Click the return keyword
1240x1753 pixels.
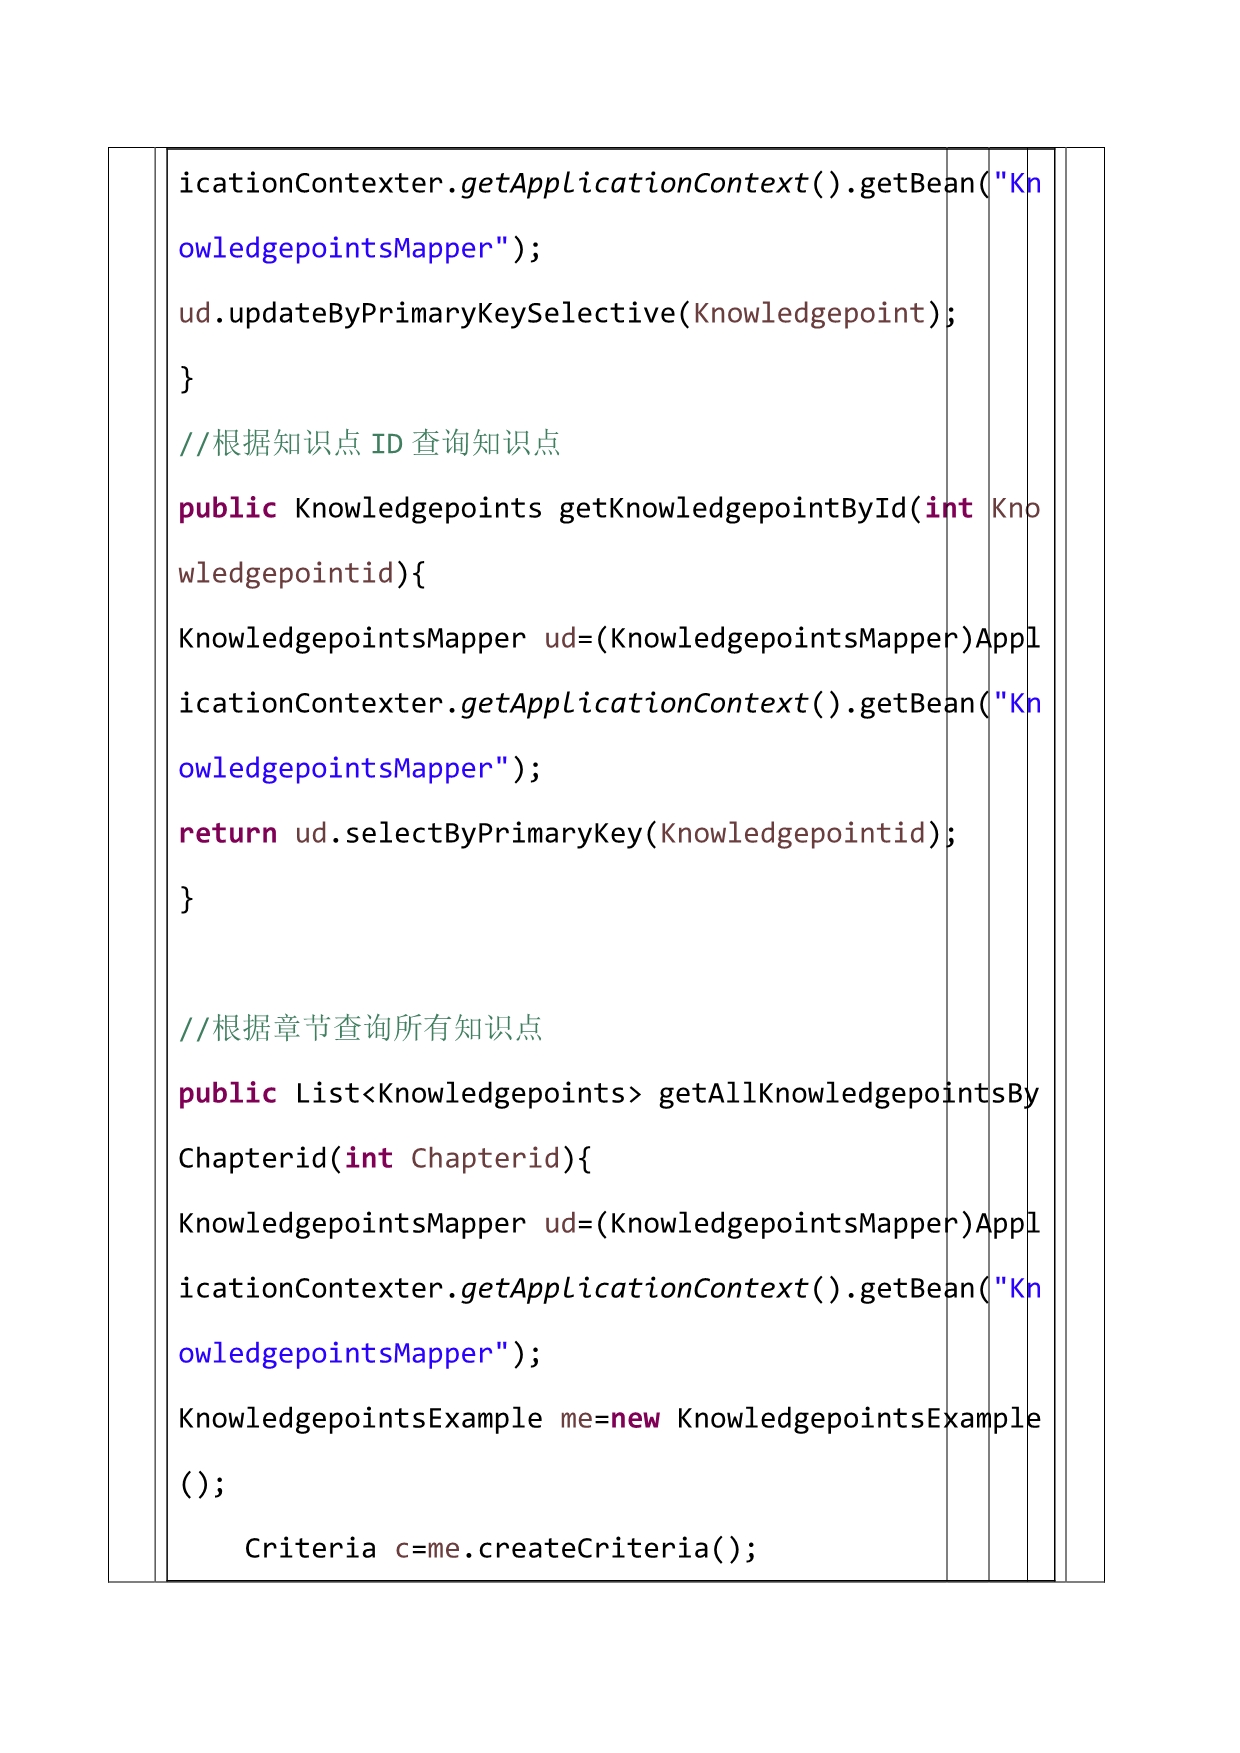click(227, 834)
